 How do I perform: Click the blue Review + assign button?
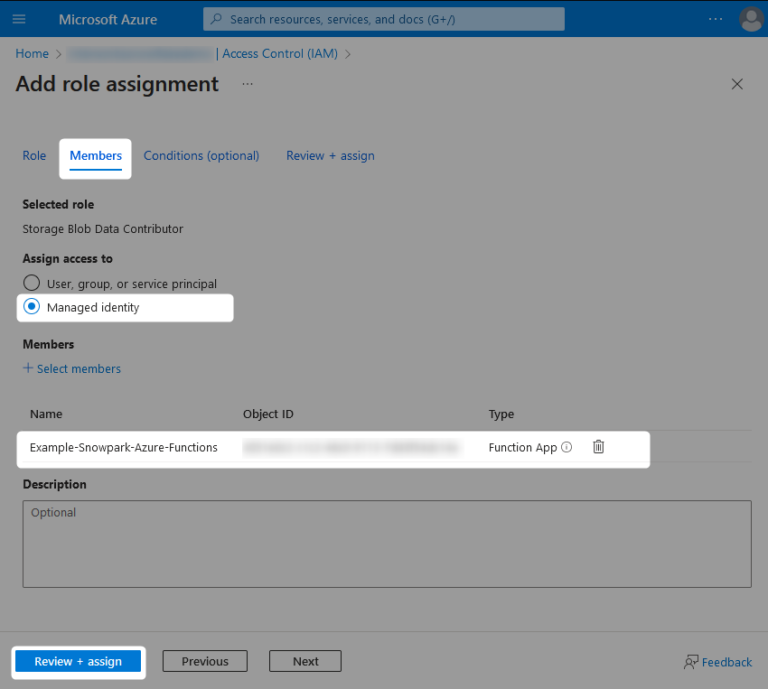tap(78, 661)
